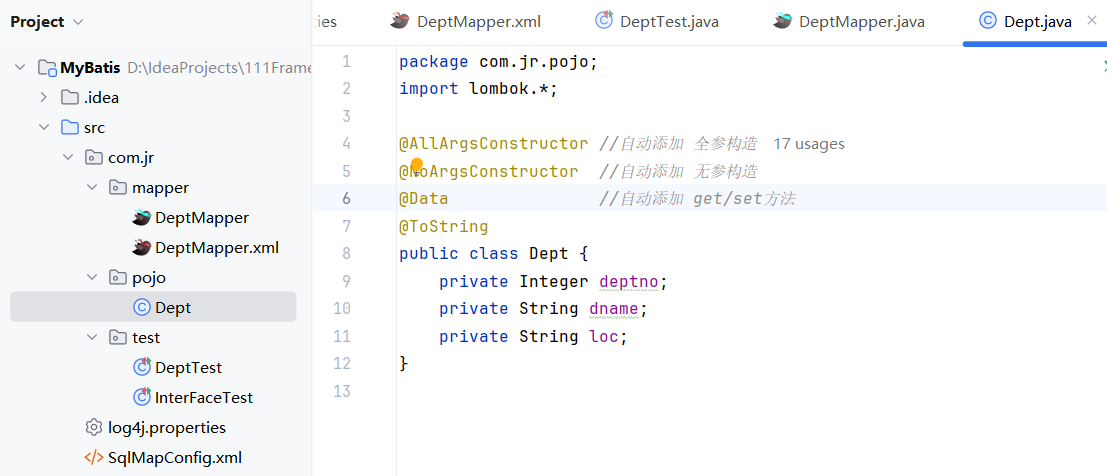Click the test package icon

pyautogui.click(x=118, y=338)
